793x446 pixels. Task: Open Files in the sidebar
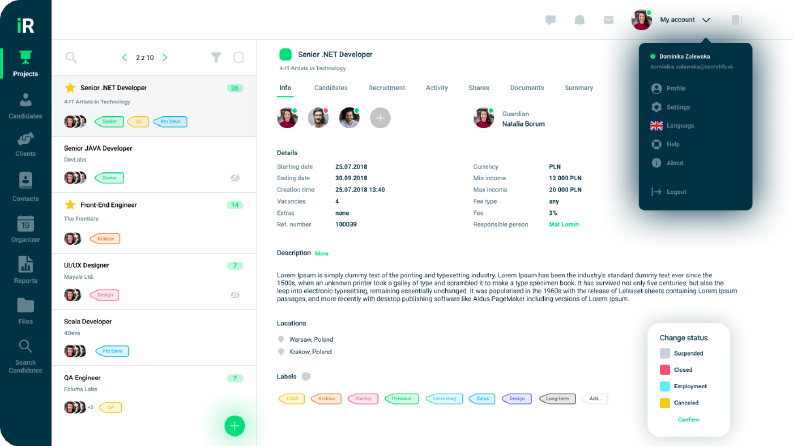click(25, 311)
